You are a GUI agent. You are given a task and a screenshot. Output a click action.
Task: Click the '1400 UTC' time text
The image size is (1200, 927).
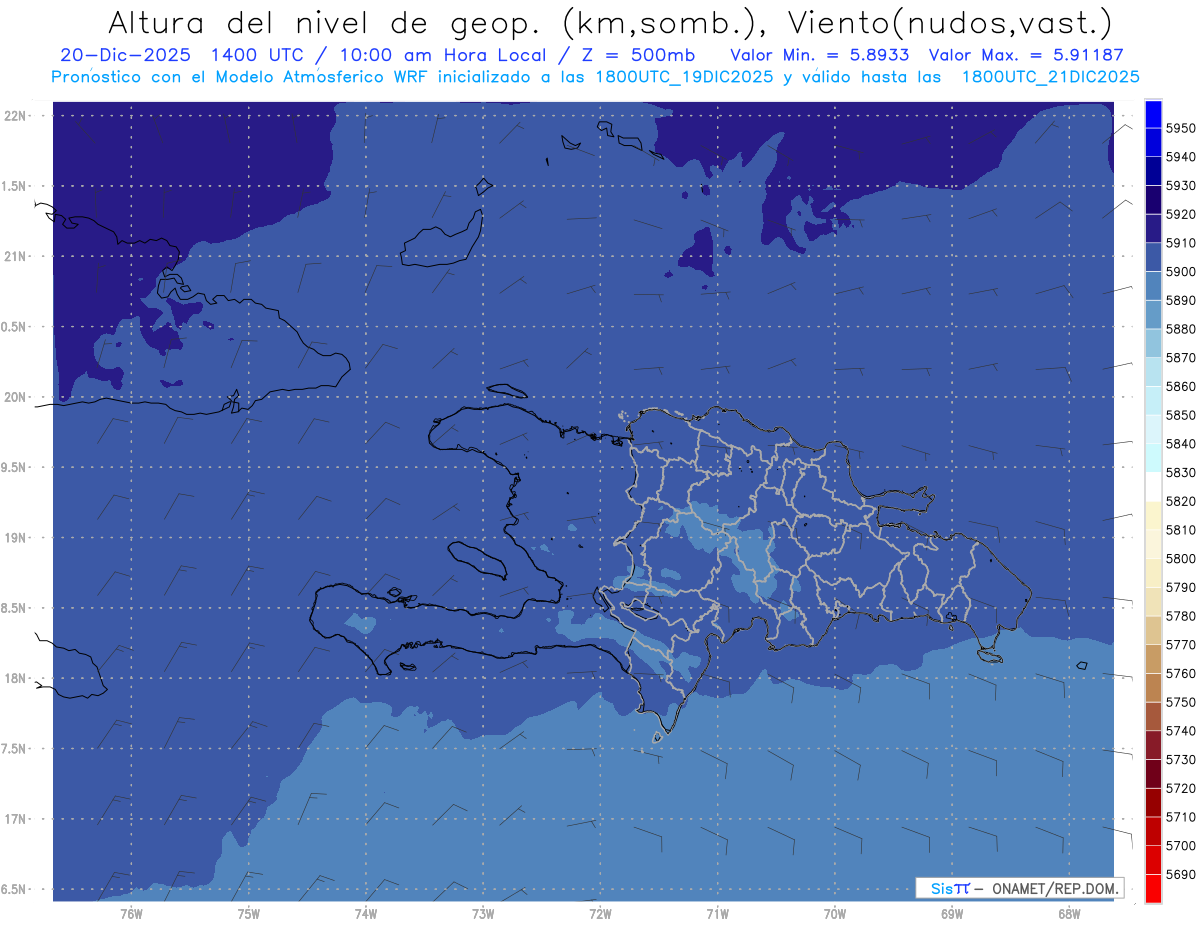(258, 56)
